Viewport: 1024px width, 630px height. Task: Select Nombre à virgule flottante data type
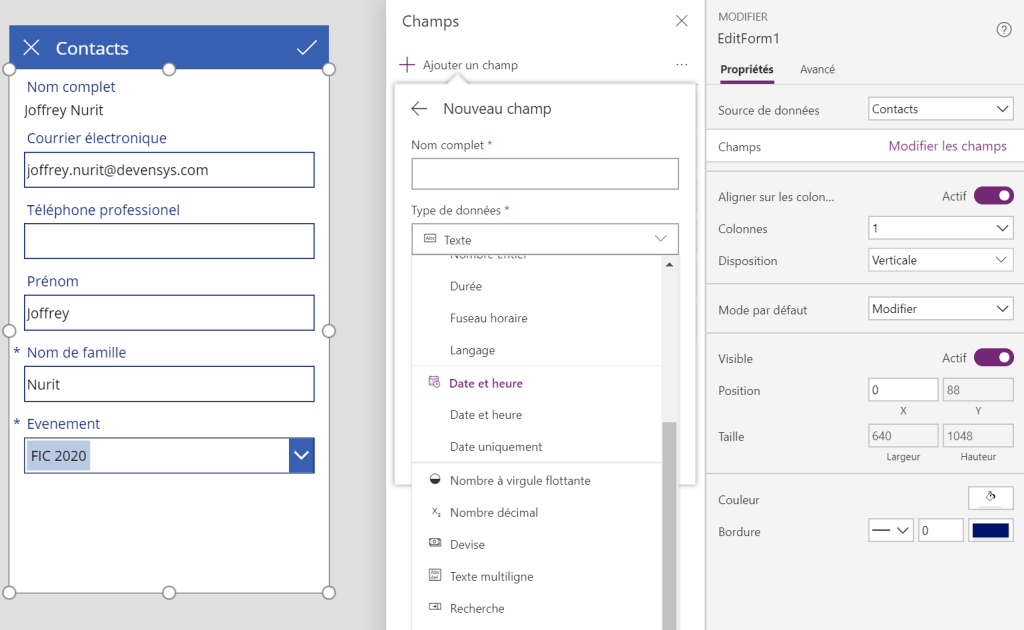pyautogui.click(x=519, y=481)
